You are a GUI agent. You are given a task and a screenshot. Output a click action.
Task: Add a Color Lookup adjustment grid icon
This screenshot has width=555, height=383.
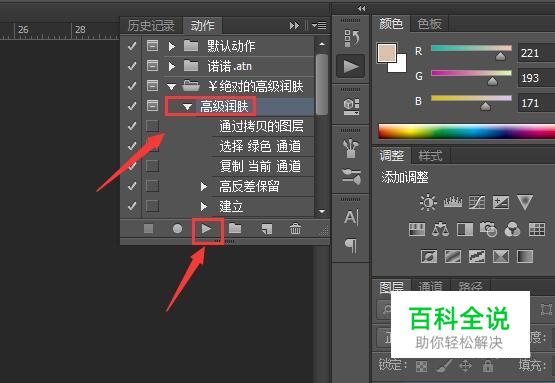537,229
